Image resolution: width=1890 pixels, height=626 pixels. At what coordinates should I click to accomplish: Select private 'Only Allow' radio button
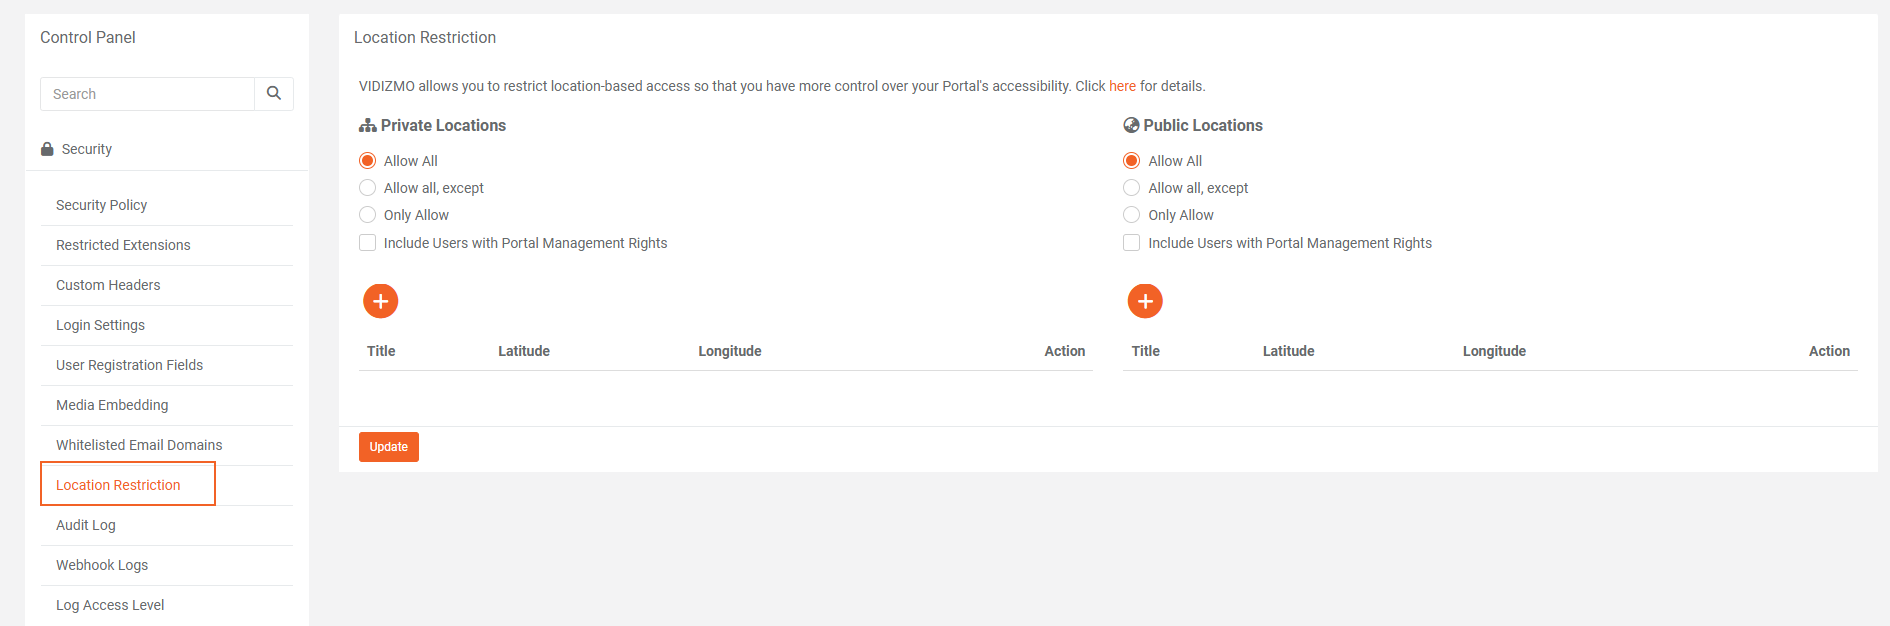click(x=368, y=215)
